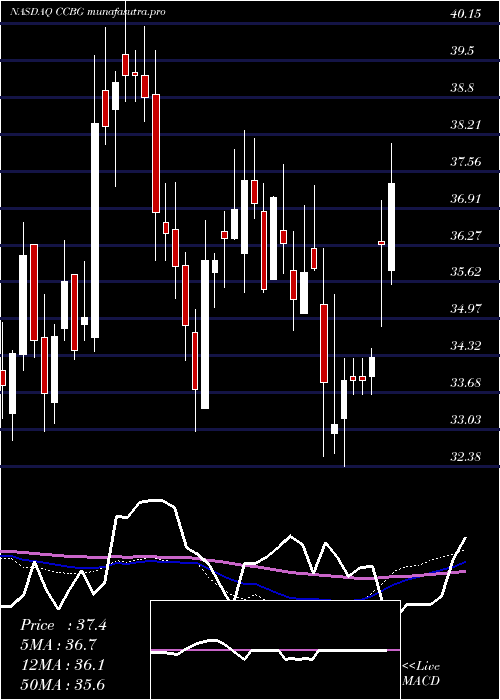Click the 37.56 price axis label

coord(465,162)
